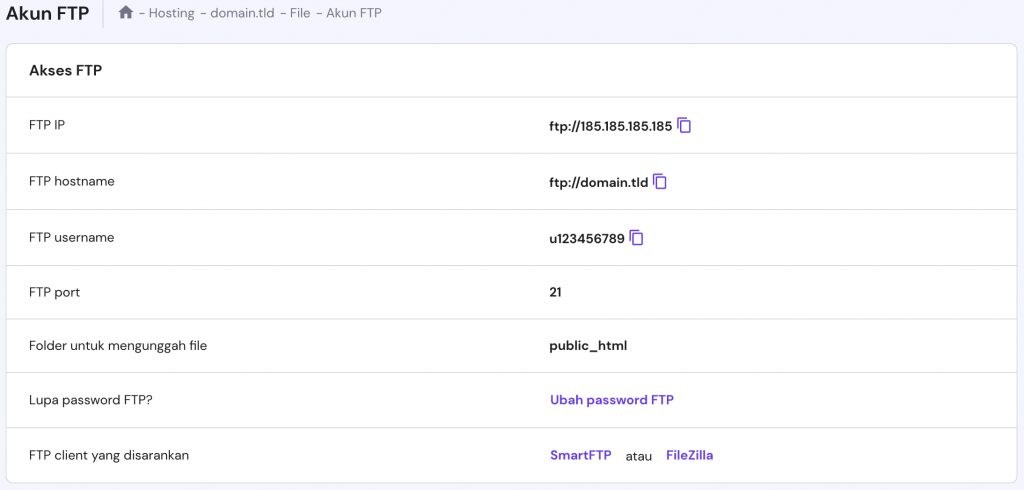1024x490 pixels.
Task: Open the Ubah password FTP link
Action: click(x=612, y=400)
